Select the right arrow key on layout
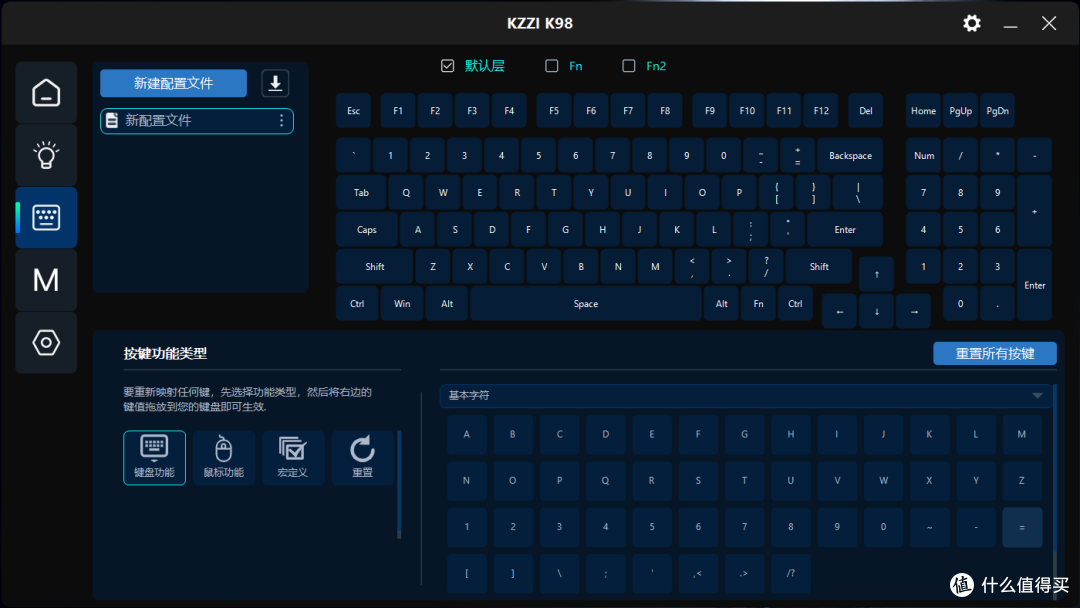The width and height of the screenshot is (1080, 608). point(914,311)
